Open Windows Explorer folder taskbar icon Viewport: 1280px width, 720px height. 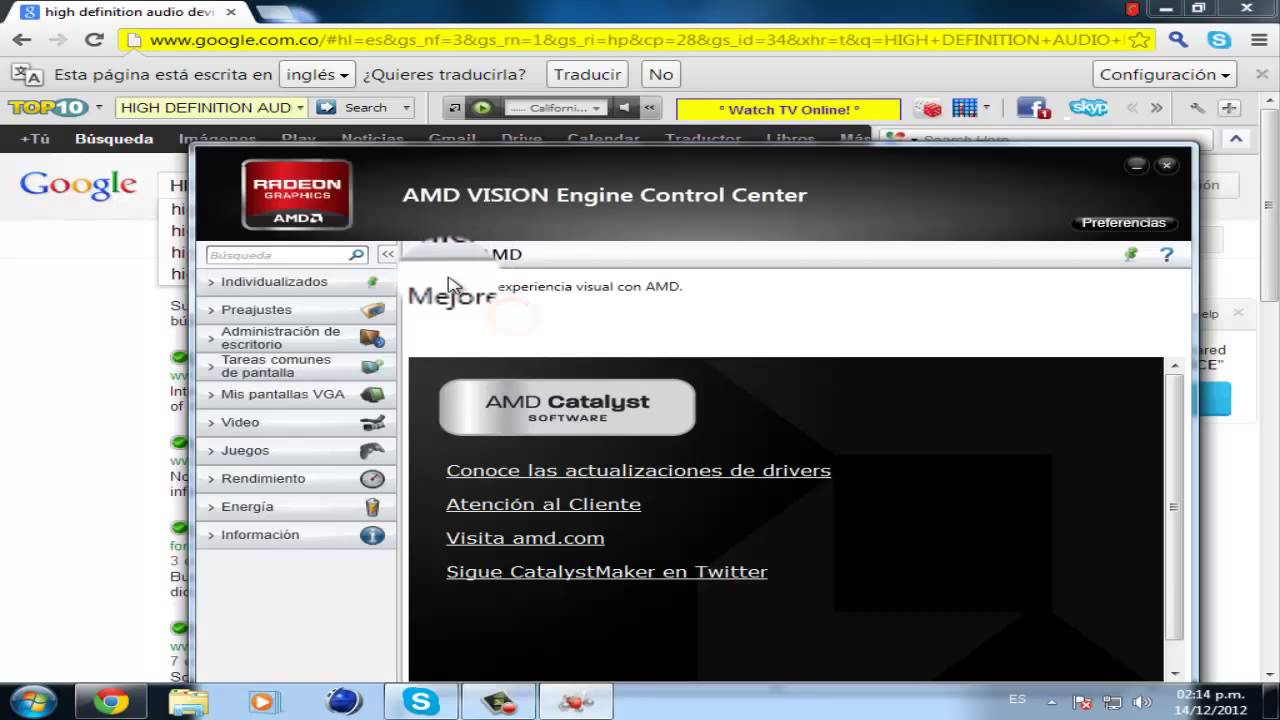point(188,701)
